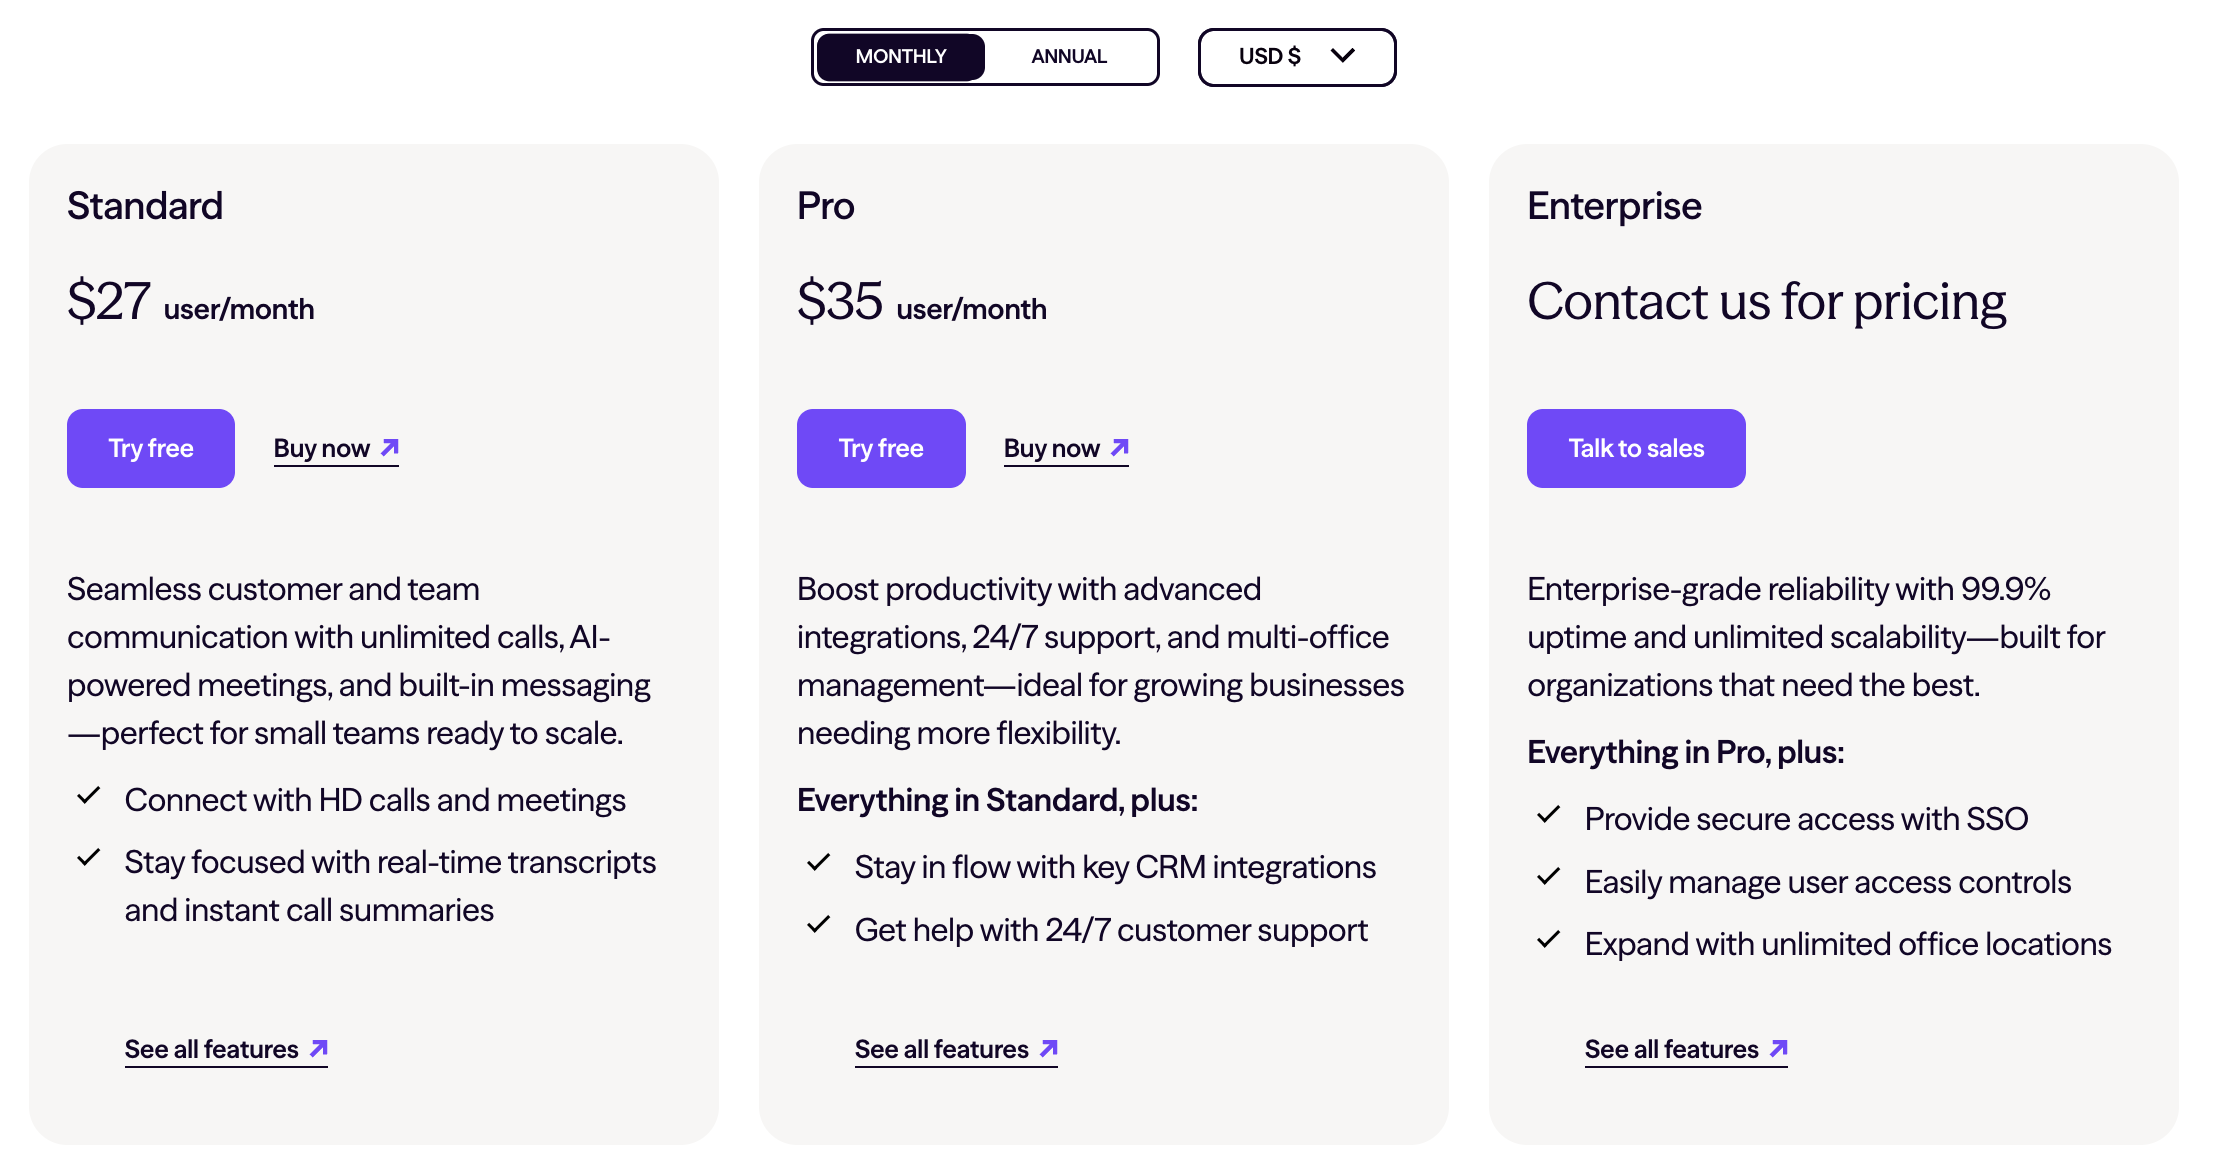Open the USD $ currency dropdown
The image size is (2218, 1164).
click(x=1297, y=57)
